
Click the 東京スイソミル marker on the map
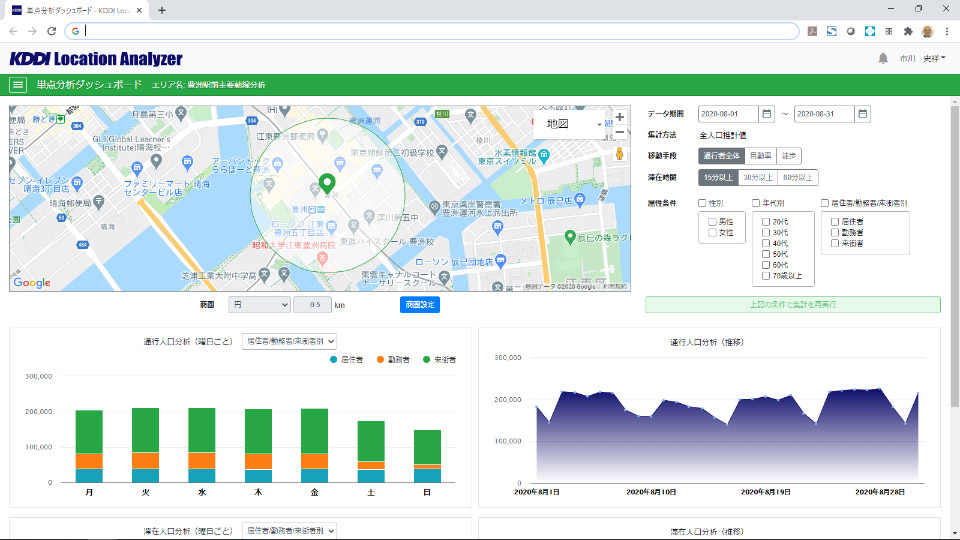[x=544, y=157]
